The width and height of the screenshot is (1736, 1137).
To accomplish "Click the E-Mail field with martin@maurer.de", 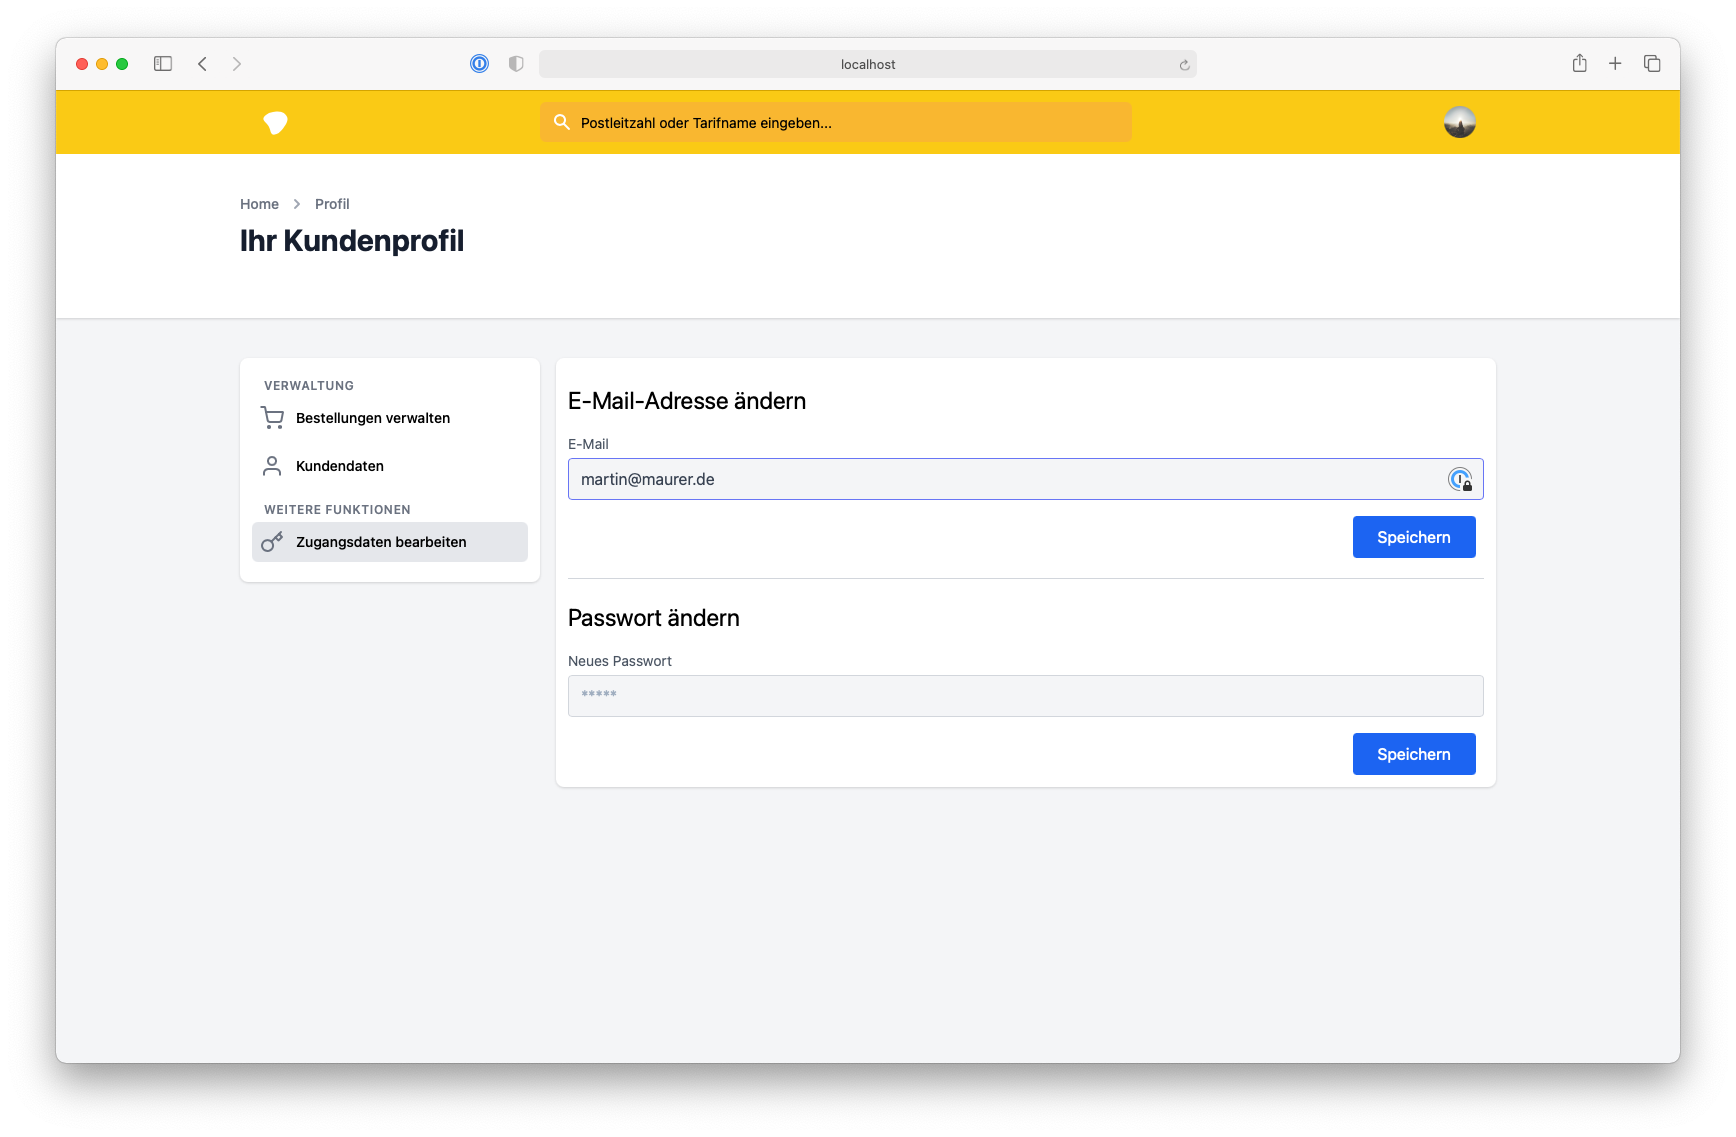I will (1026, 479).
